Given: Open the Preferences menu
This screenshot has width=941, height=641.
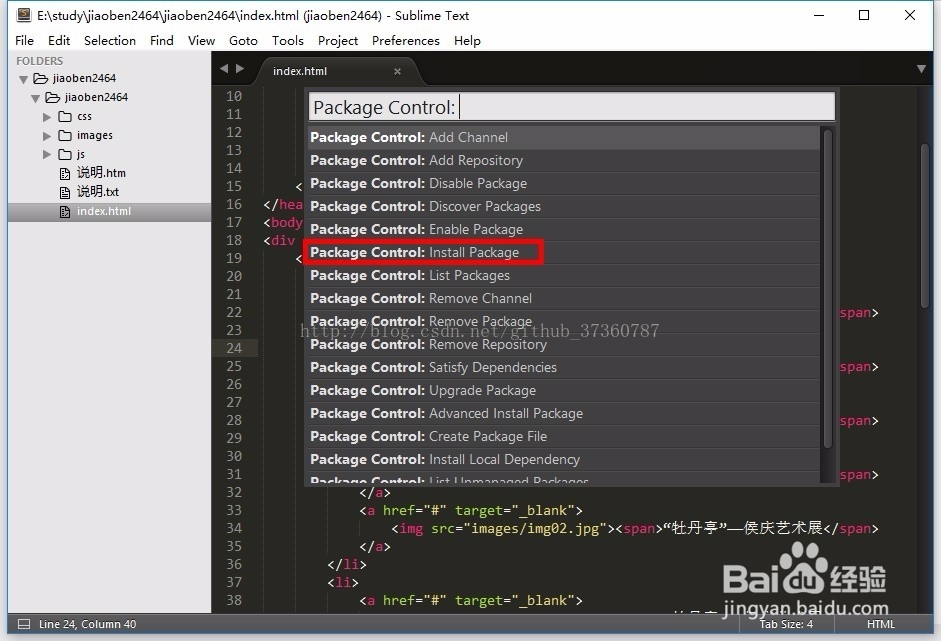Looking at the screenshot, I should pos(406,40).
